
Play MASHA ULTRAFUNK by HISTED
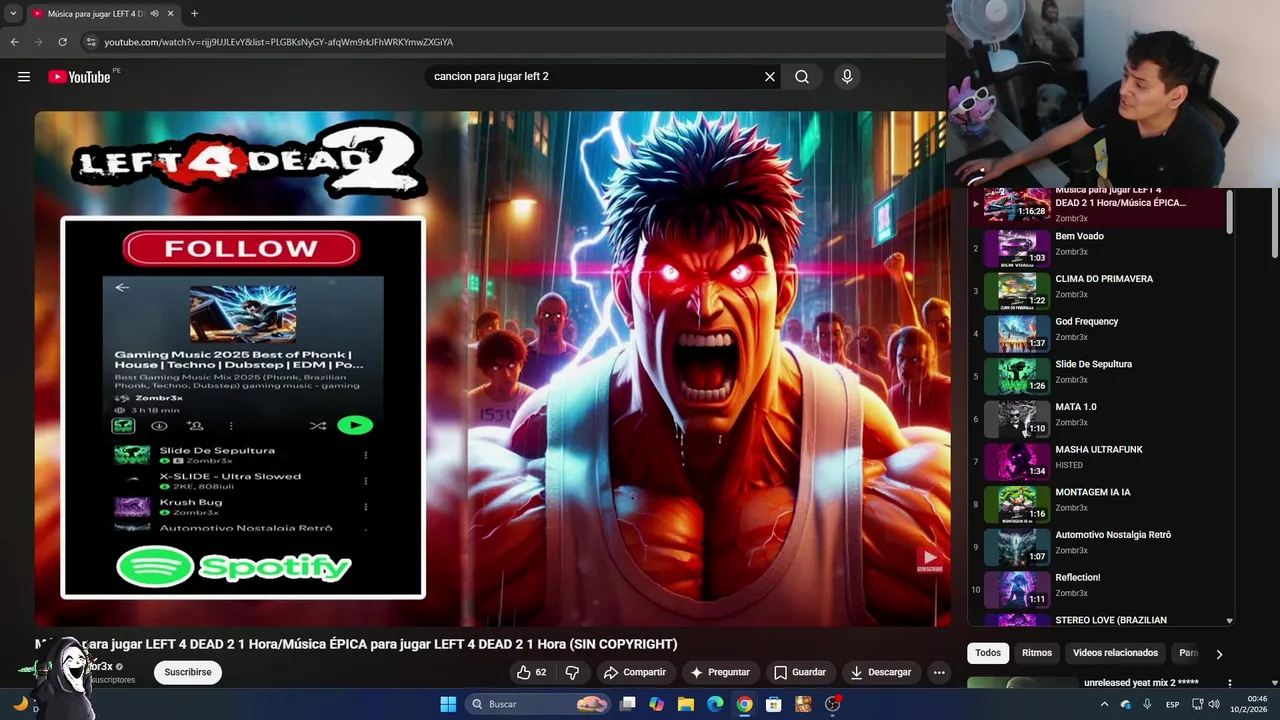coord(1096,462)
